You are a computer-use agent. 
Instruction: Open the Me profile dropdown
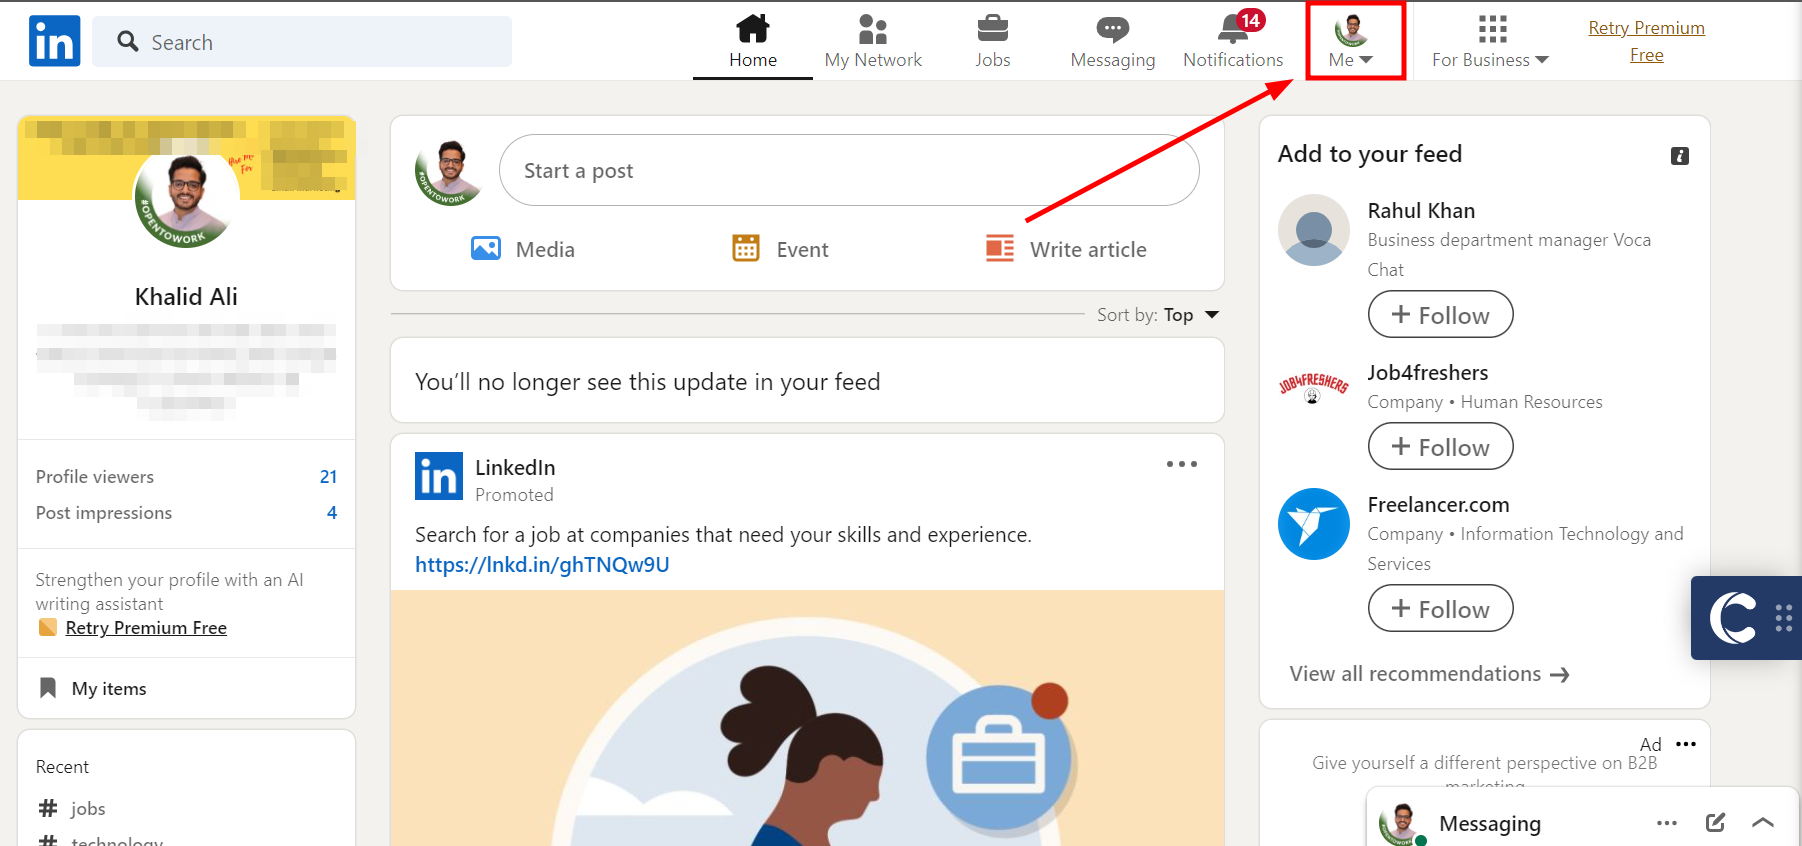[1351, 41]
